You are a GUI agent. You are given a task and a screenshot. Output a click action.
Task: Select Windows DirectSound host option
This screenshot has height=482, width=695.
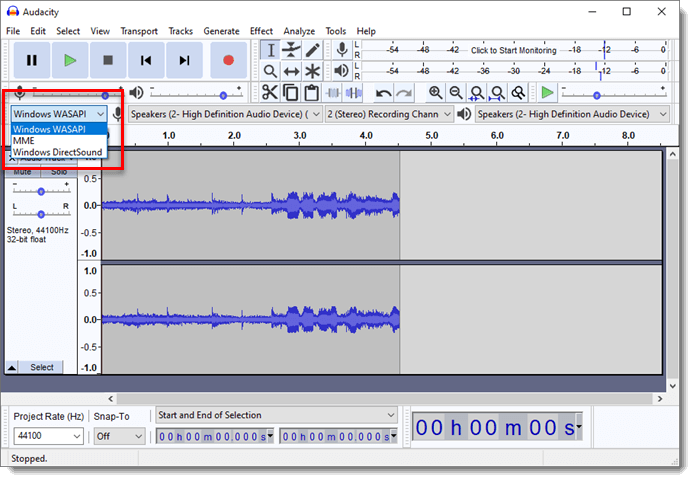point(57,152)
